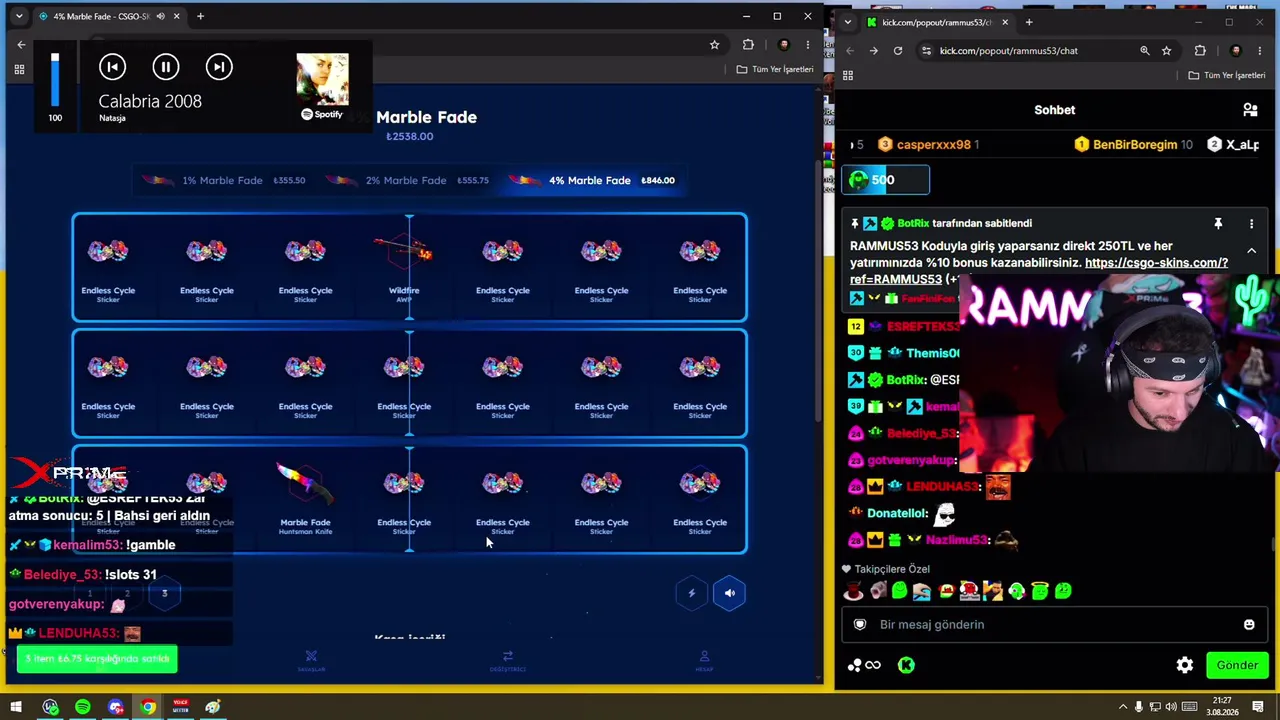Switch to the 1% Marble Fade case
Viewport: 1280px width, 720px height.
223,180
